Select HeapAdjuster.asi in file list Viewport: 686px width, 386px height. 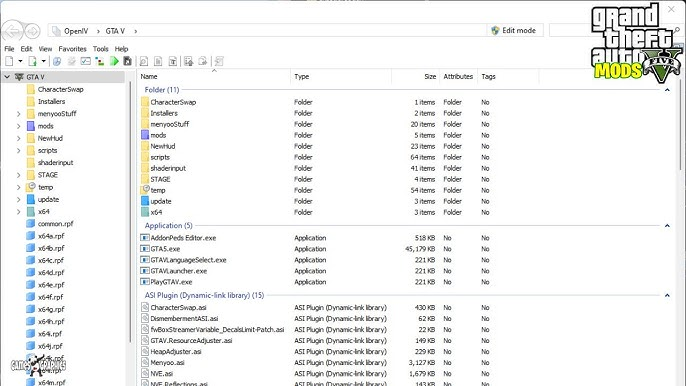coord(176,351)
